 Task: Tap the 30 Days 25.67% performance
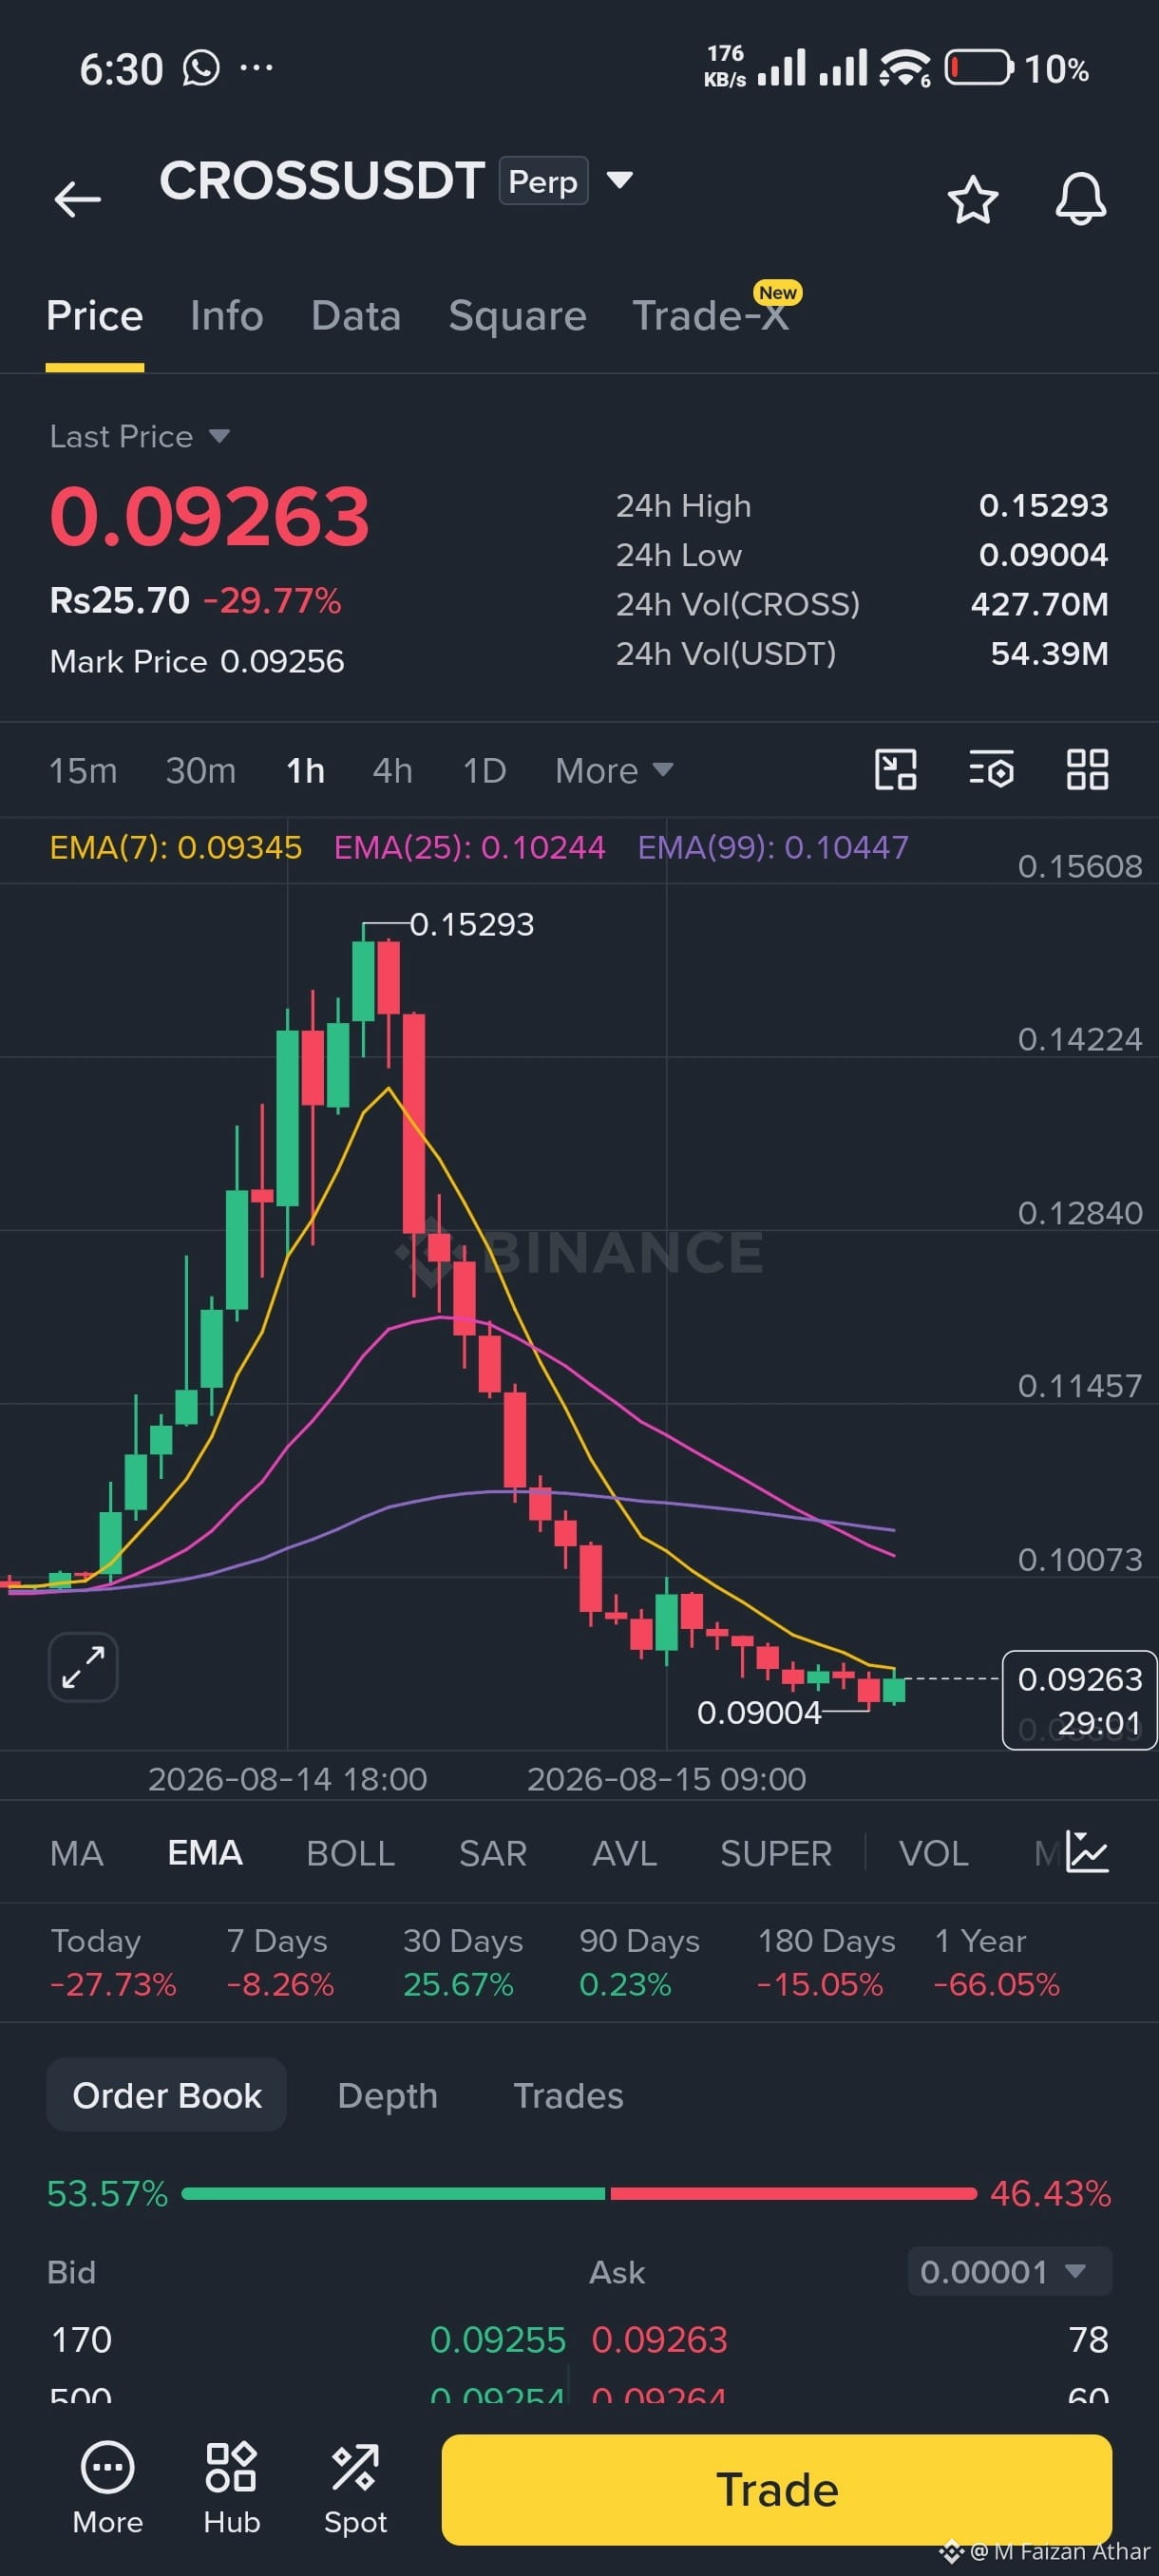(462, 1961)
